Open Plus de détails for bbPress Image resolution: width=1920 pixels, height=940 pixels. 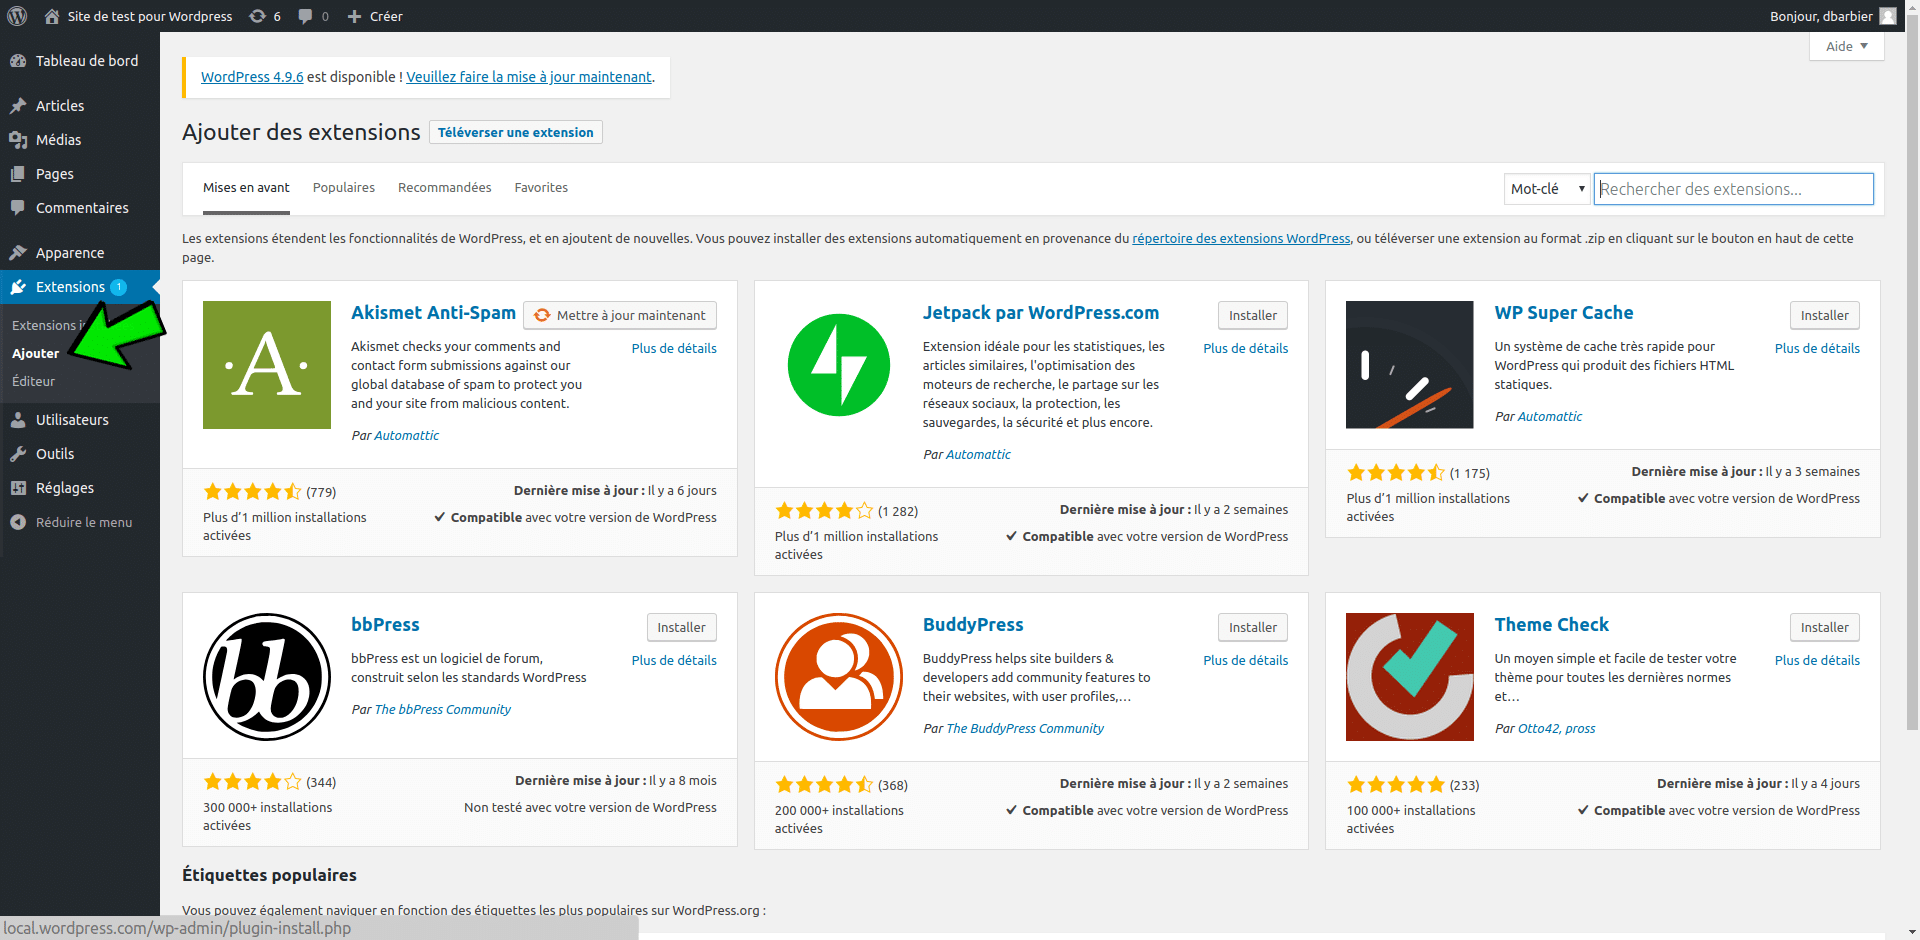674,660
